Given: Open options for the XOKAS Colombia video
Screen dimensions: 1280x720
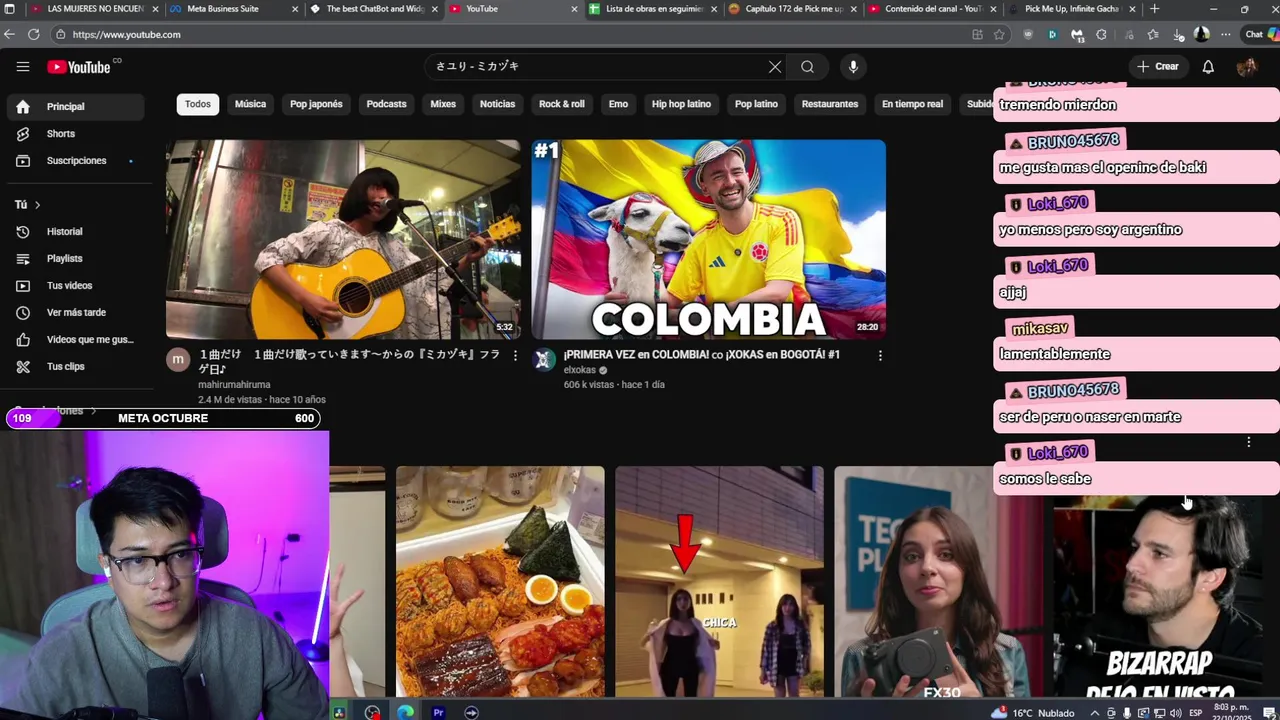Looking at the screenshot, I should pos(880,355).
